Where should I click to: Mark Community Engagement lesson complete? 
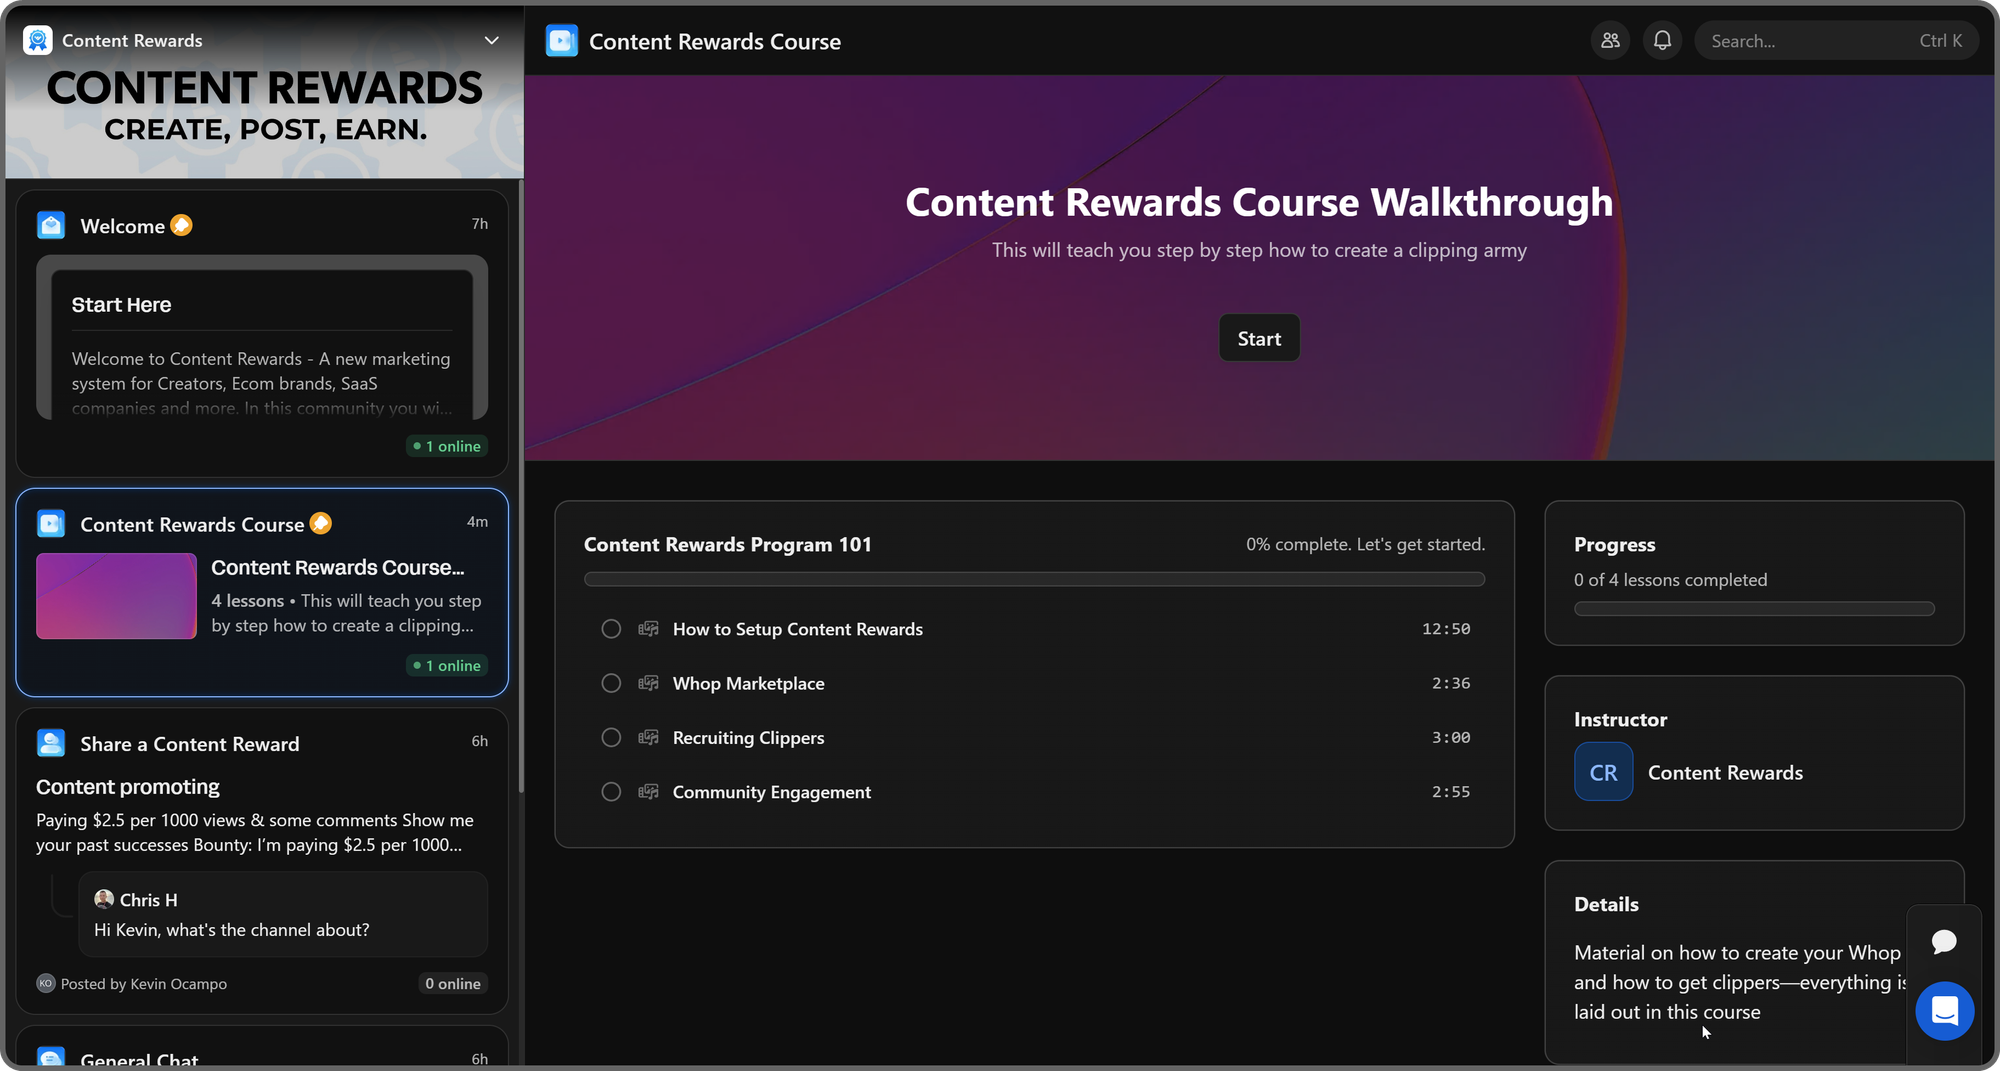(x=611, y=792)
